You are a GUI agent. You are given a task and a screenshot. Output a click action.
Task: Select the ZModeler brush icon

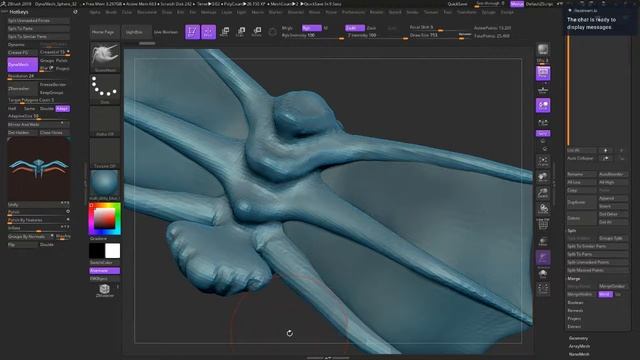[x=105, y=290]
